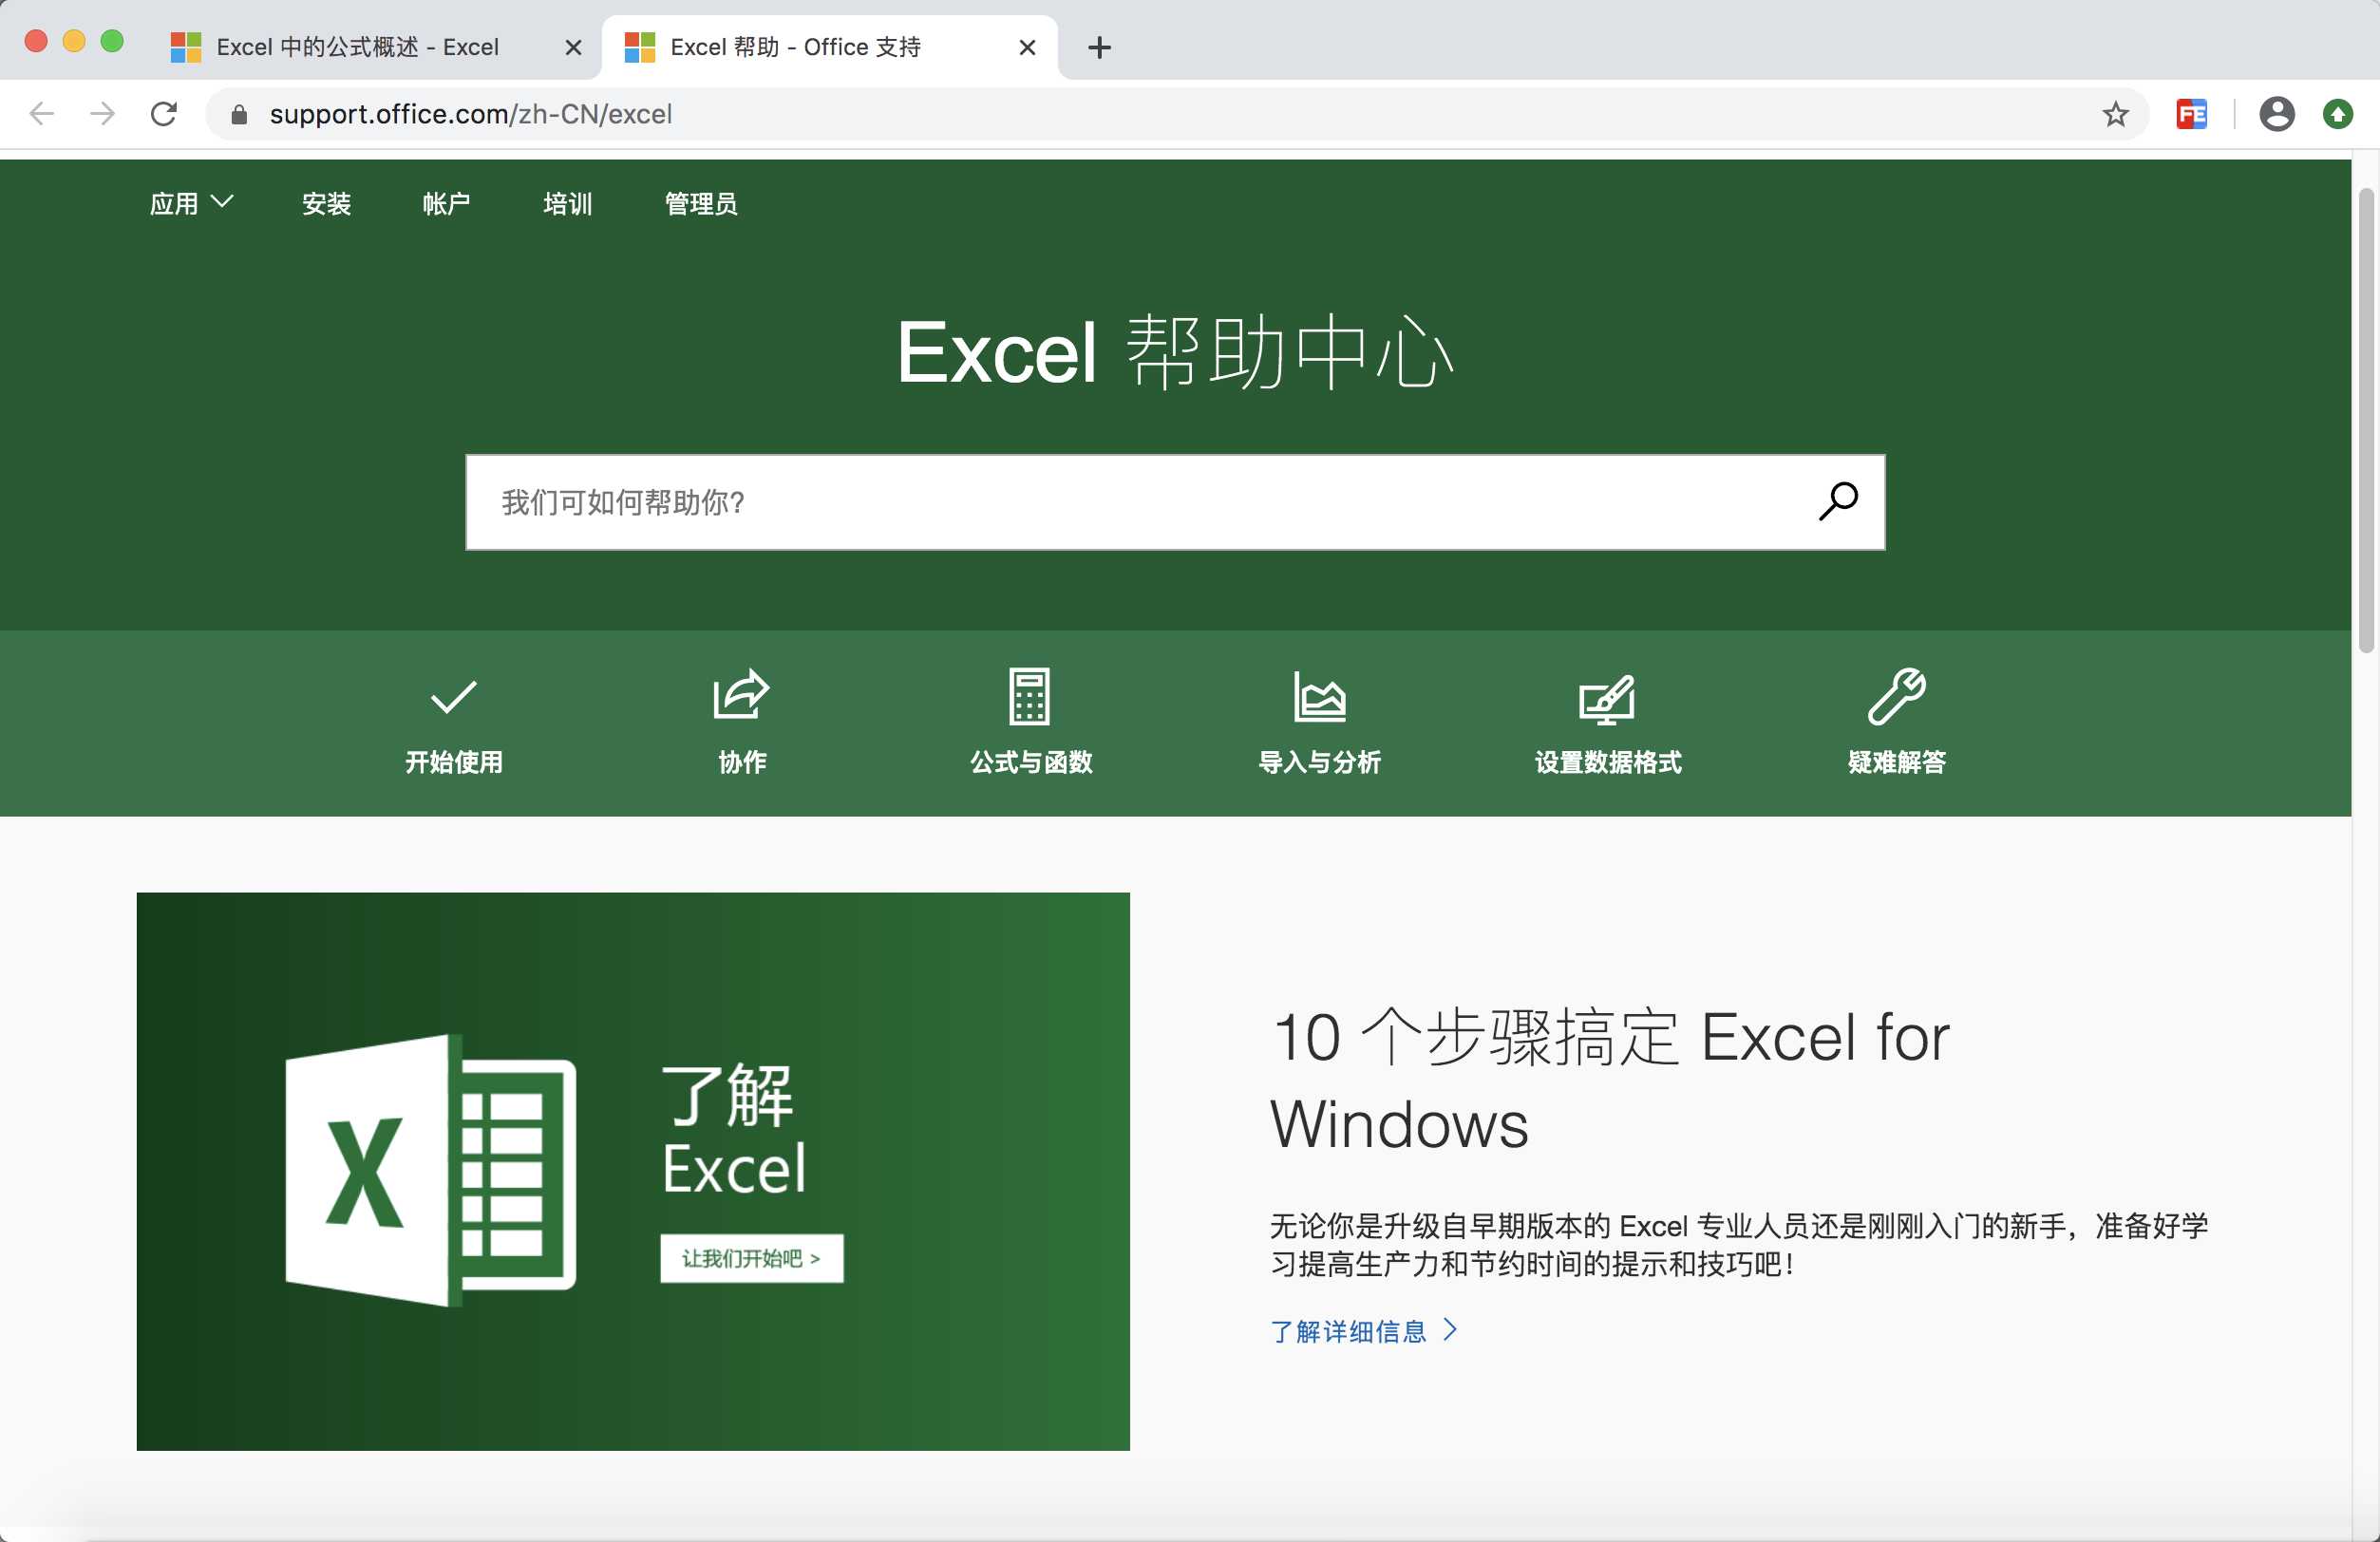Open a new browser tab
The width and height of the screenshot is (2380, 1542).
click(1099, 47)
